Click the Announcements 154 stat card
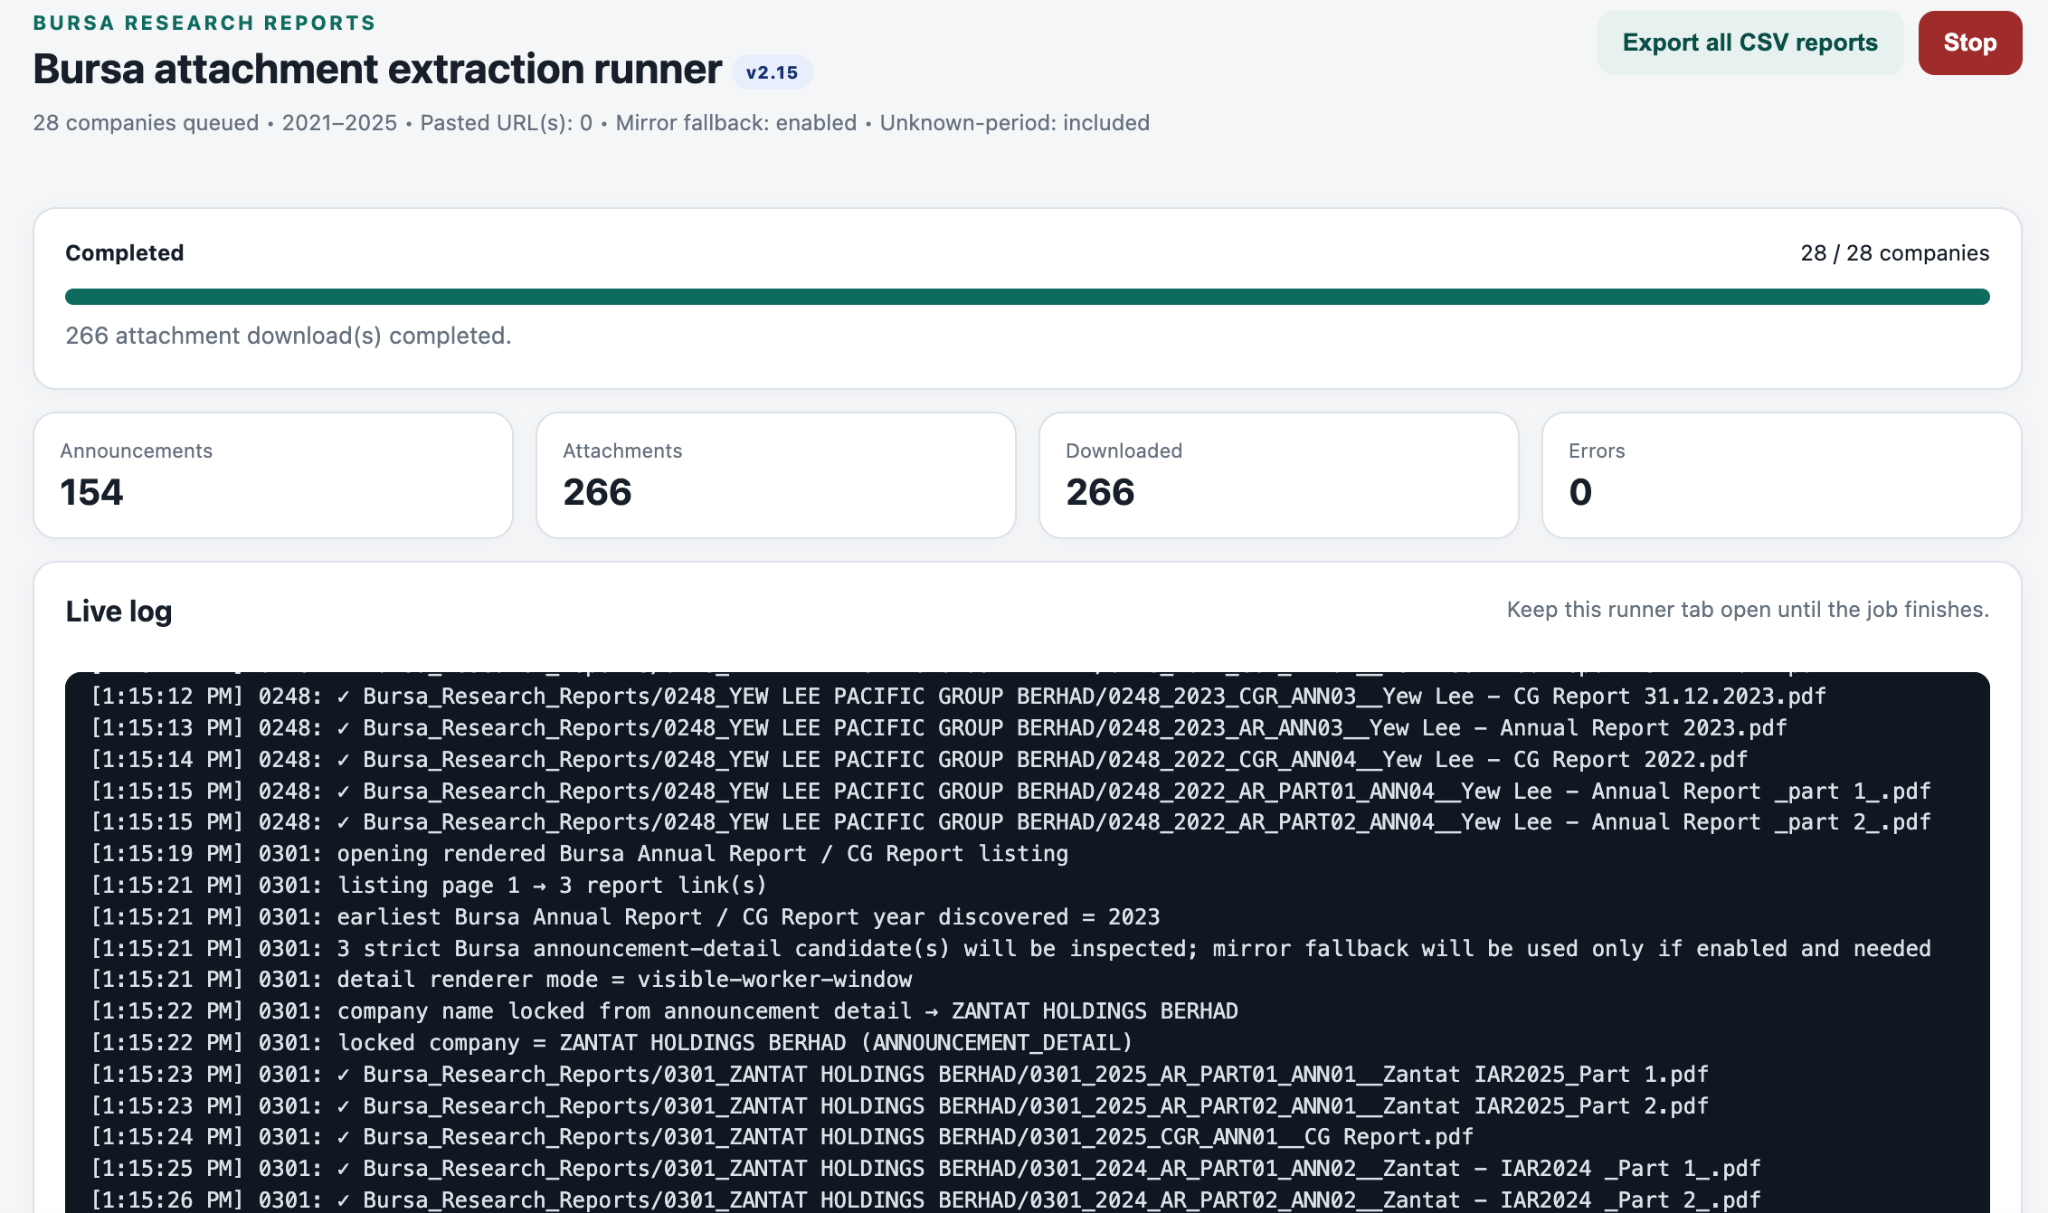Viewport: 2048px width, 1213px height. click(273, 475)
